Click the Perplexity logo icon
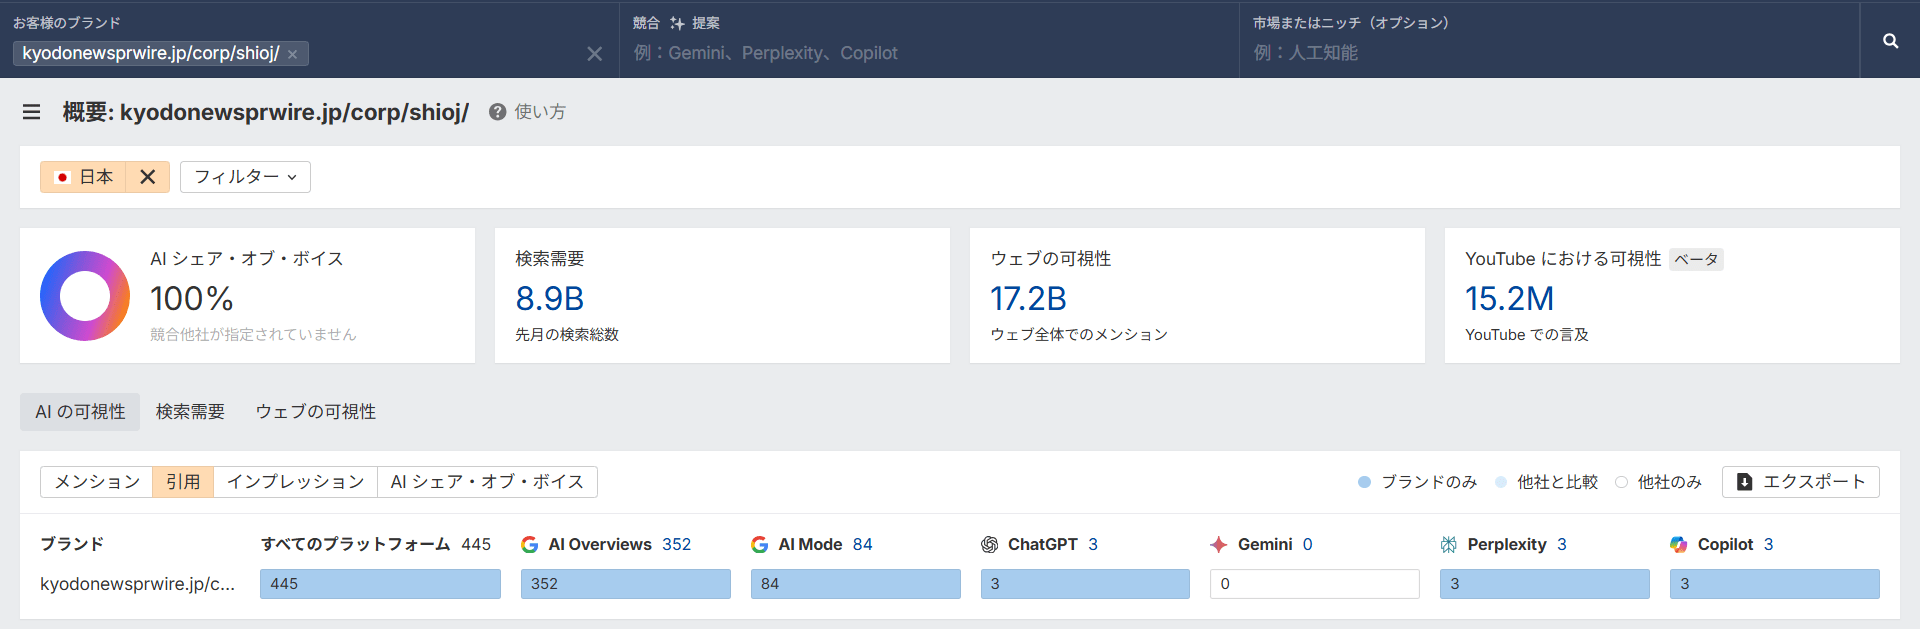This screenshot has width=1920, height=629. pos(1448,544)
